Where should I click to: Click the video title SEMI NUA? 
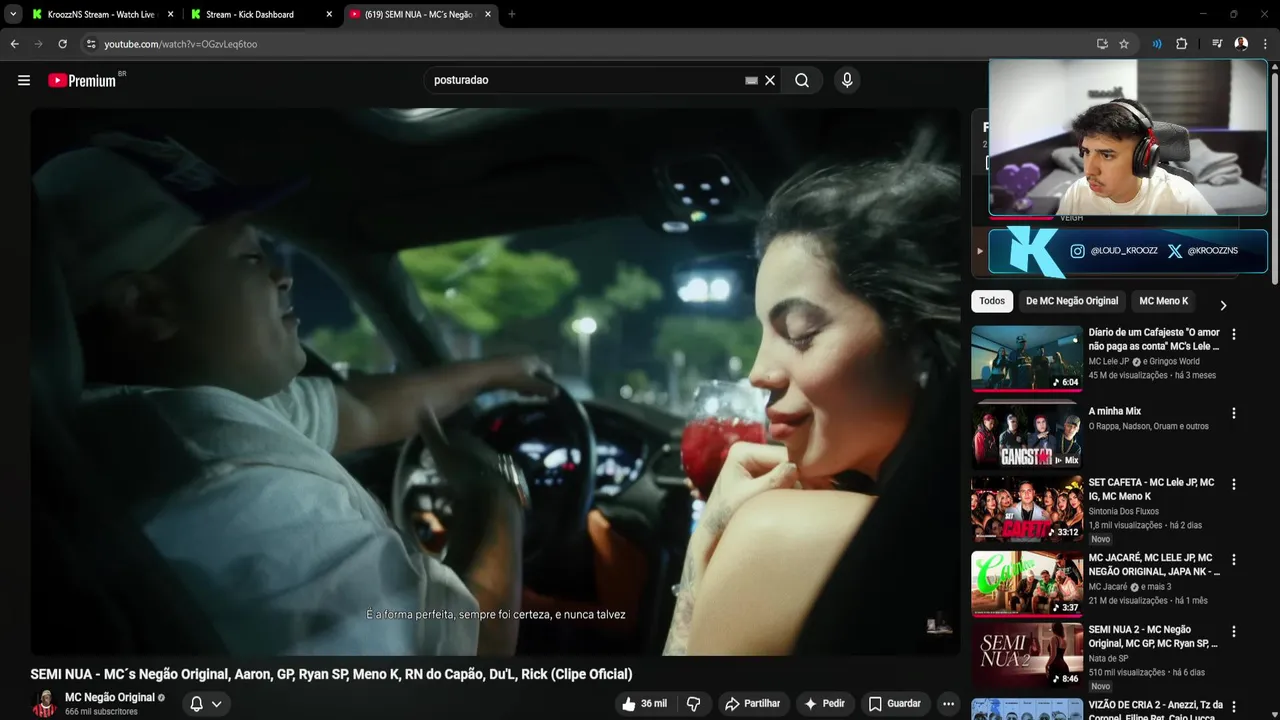[331, 674]
